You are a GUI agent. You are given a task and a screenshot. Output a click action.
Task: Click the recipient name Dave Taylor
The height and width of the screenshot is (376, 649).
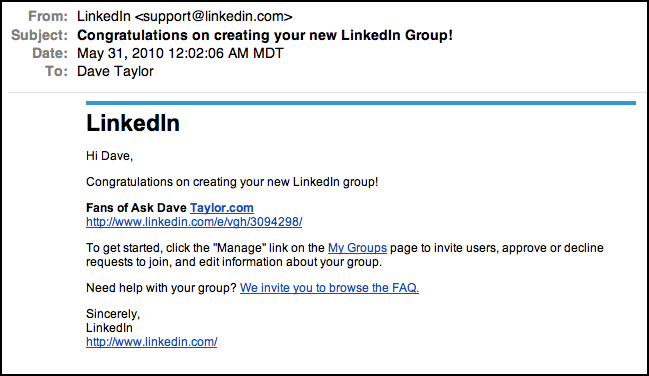(115, 71)
